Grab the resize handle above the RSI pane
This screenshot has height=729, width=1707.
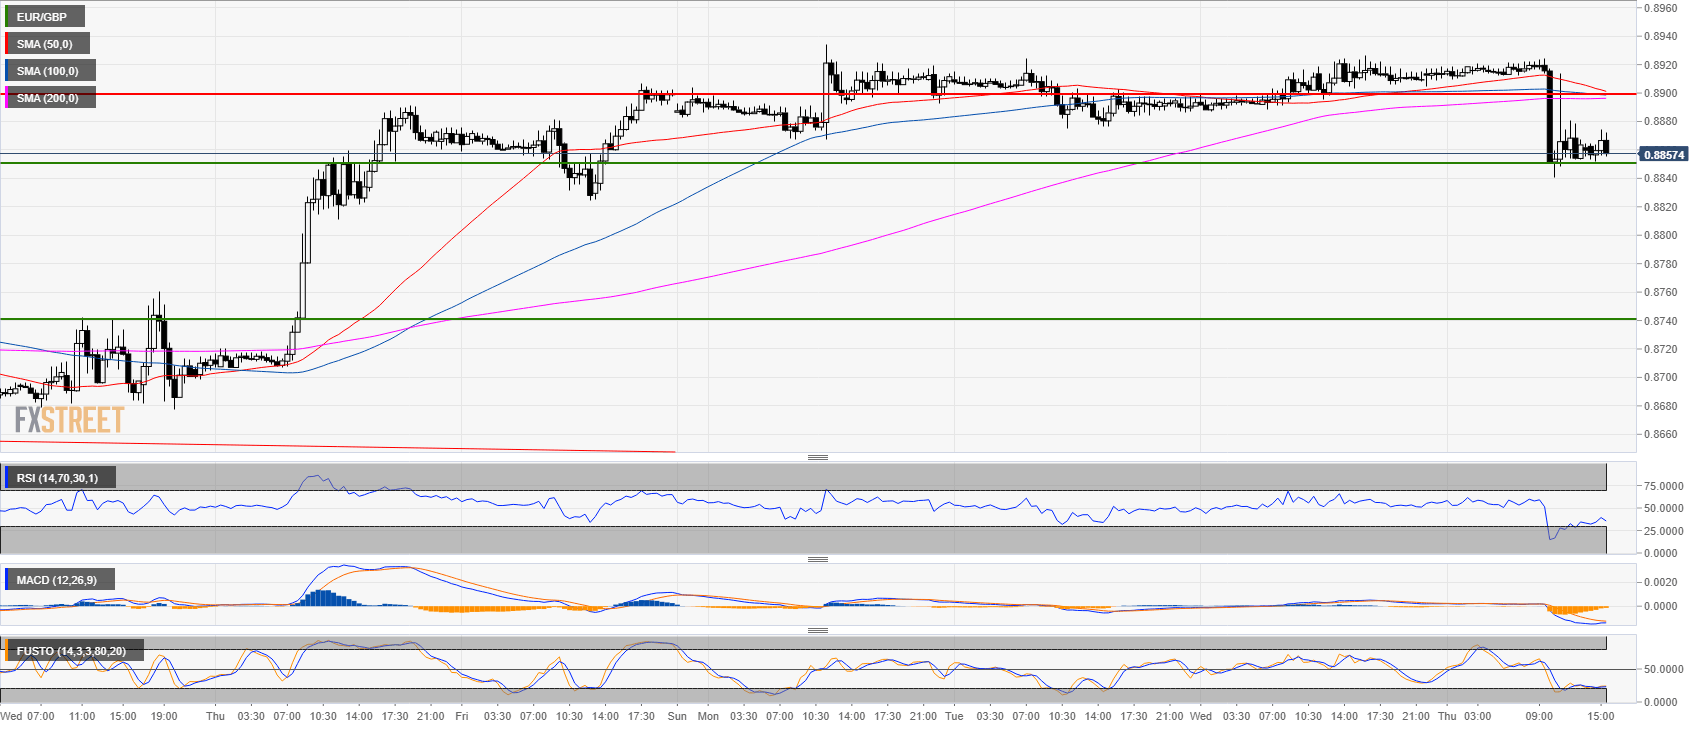click(817, 457)
